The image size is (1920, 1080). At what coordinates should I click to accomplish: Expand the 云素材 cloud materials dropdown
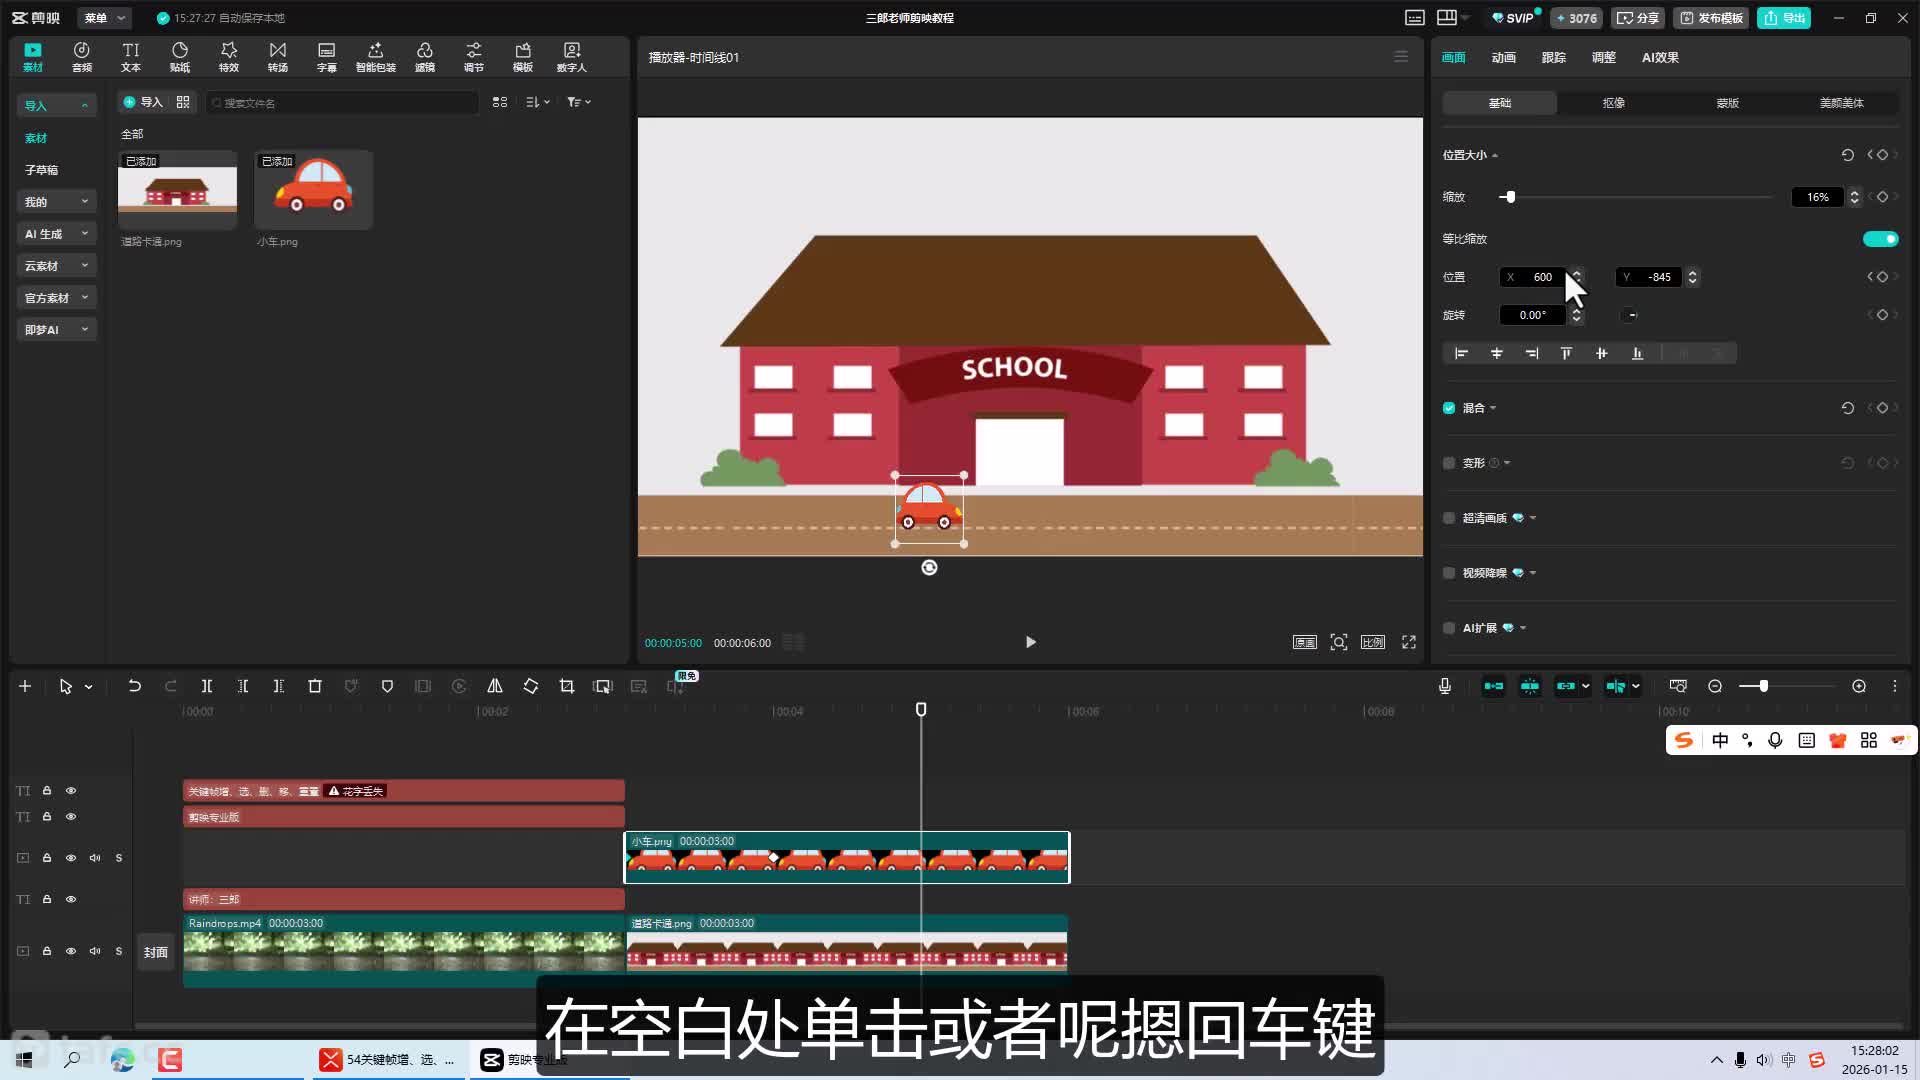click(x=56, y=266)
